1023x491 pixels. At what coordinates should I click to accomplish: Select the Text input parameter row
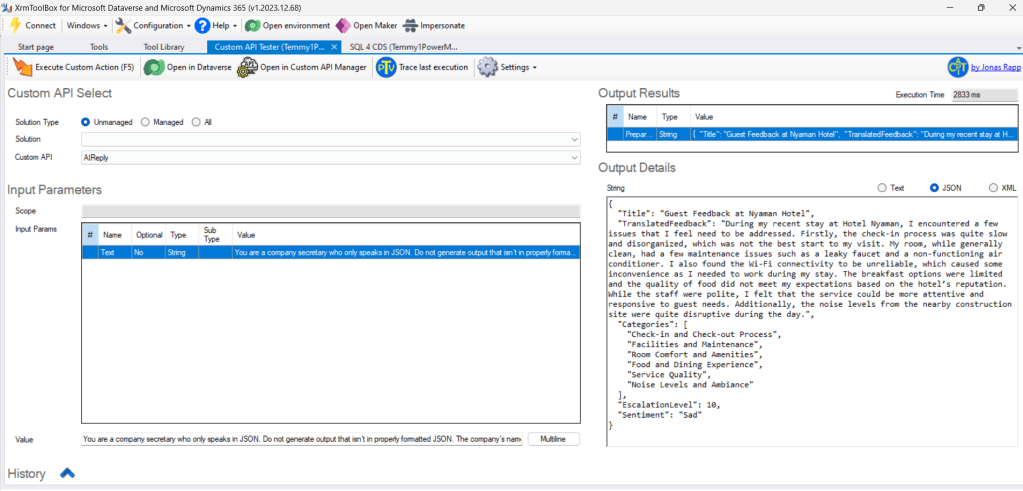click(x=330, y=252)
